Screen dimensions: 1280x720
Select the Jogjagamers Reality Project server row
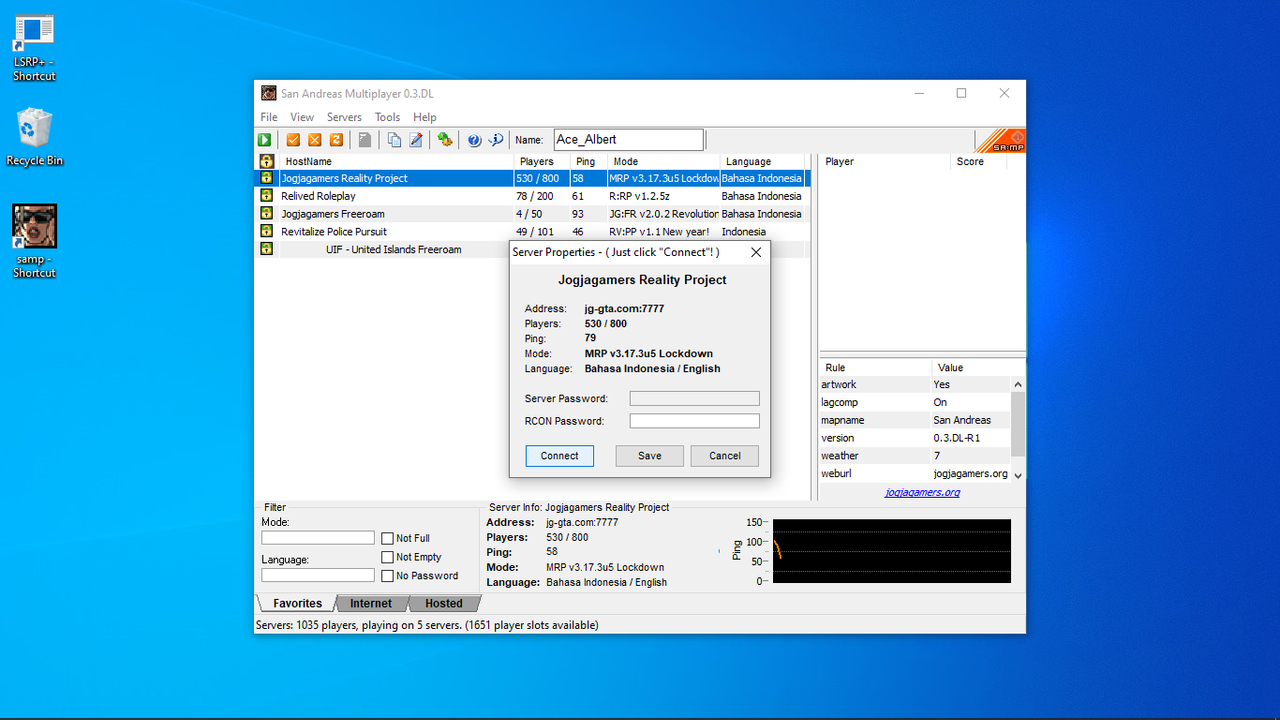pos(532,178)
